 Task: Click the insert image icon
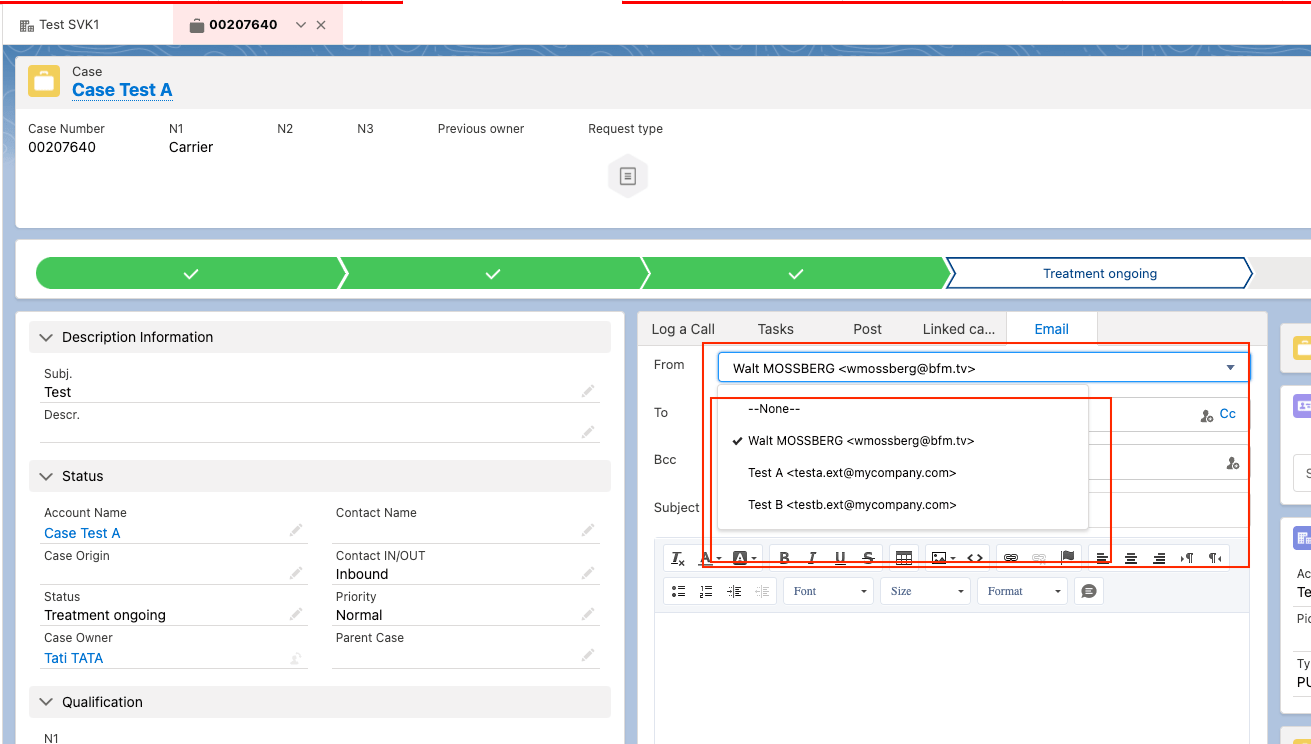tap(938, 558)
